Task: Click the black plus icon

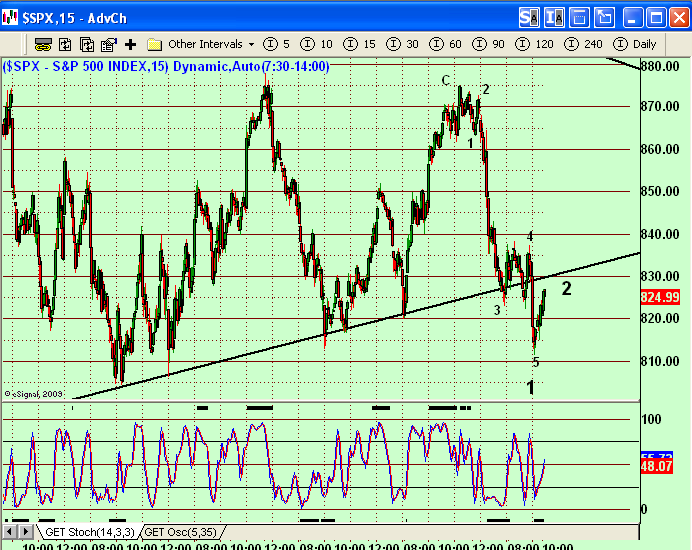Action: 130,44
